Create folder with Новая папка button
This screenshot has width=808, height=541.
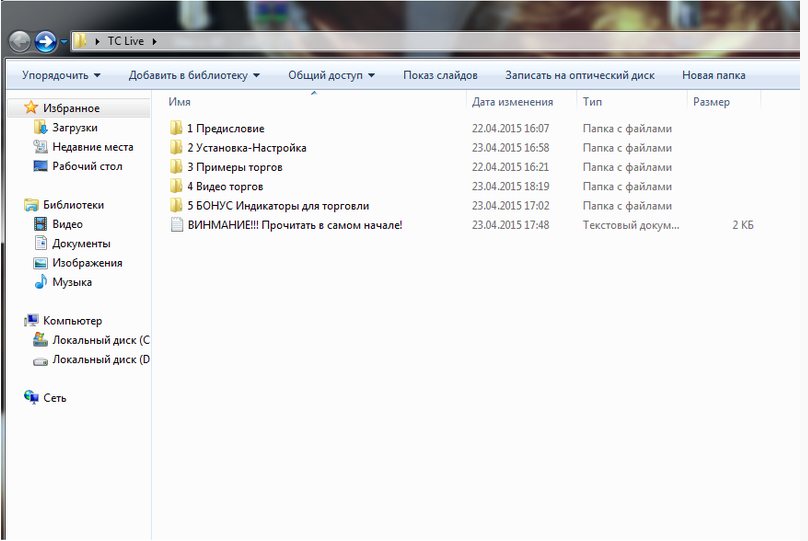coord(713,75)
